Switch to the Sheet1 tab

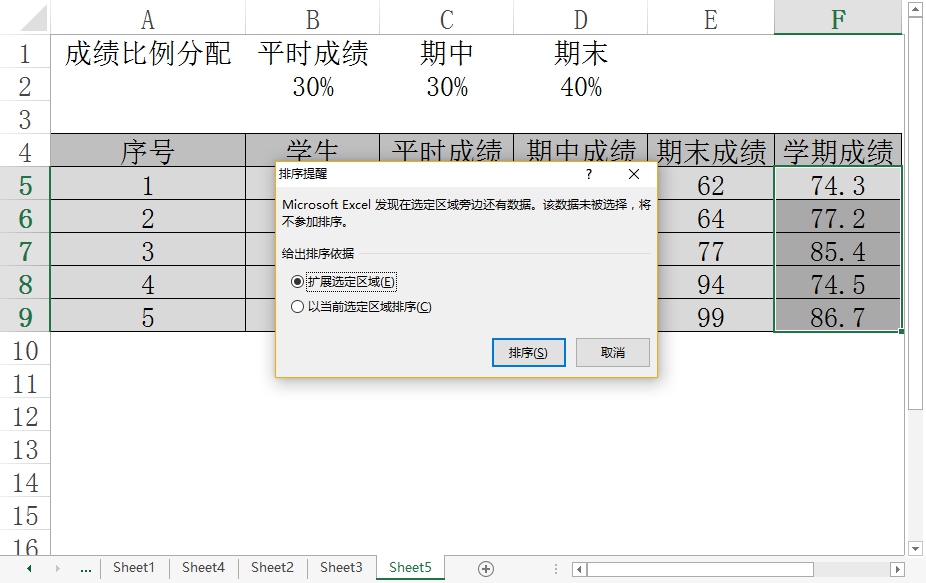point(133,568)
